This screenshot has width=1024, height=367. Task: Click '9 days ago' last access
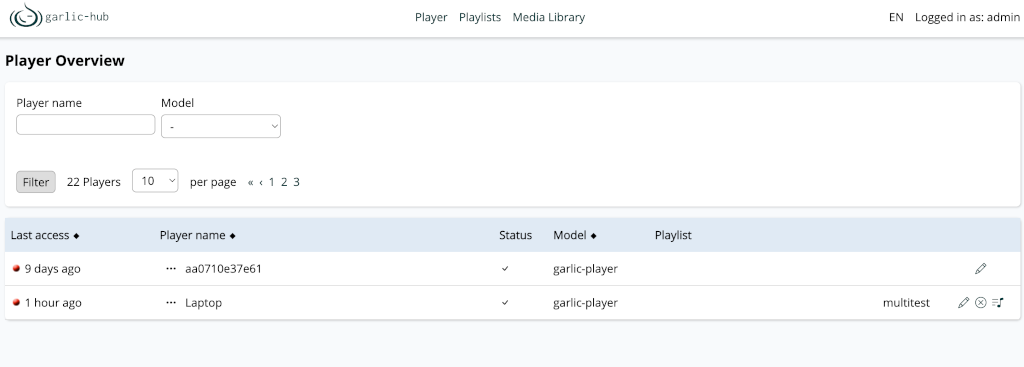(53, 269)
